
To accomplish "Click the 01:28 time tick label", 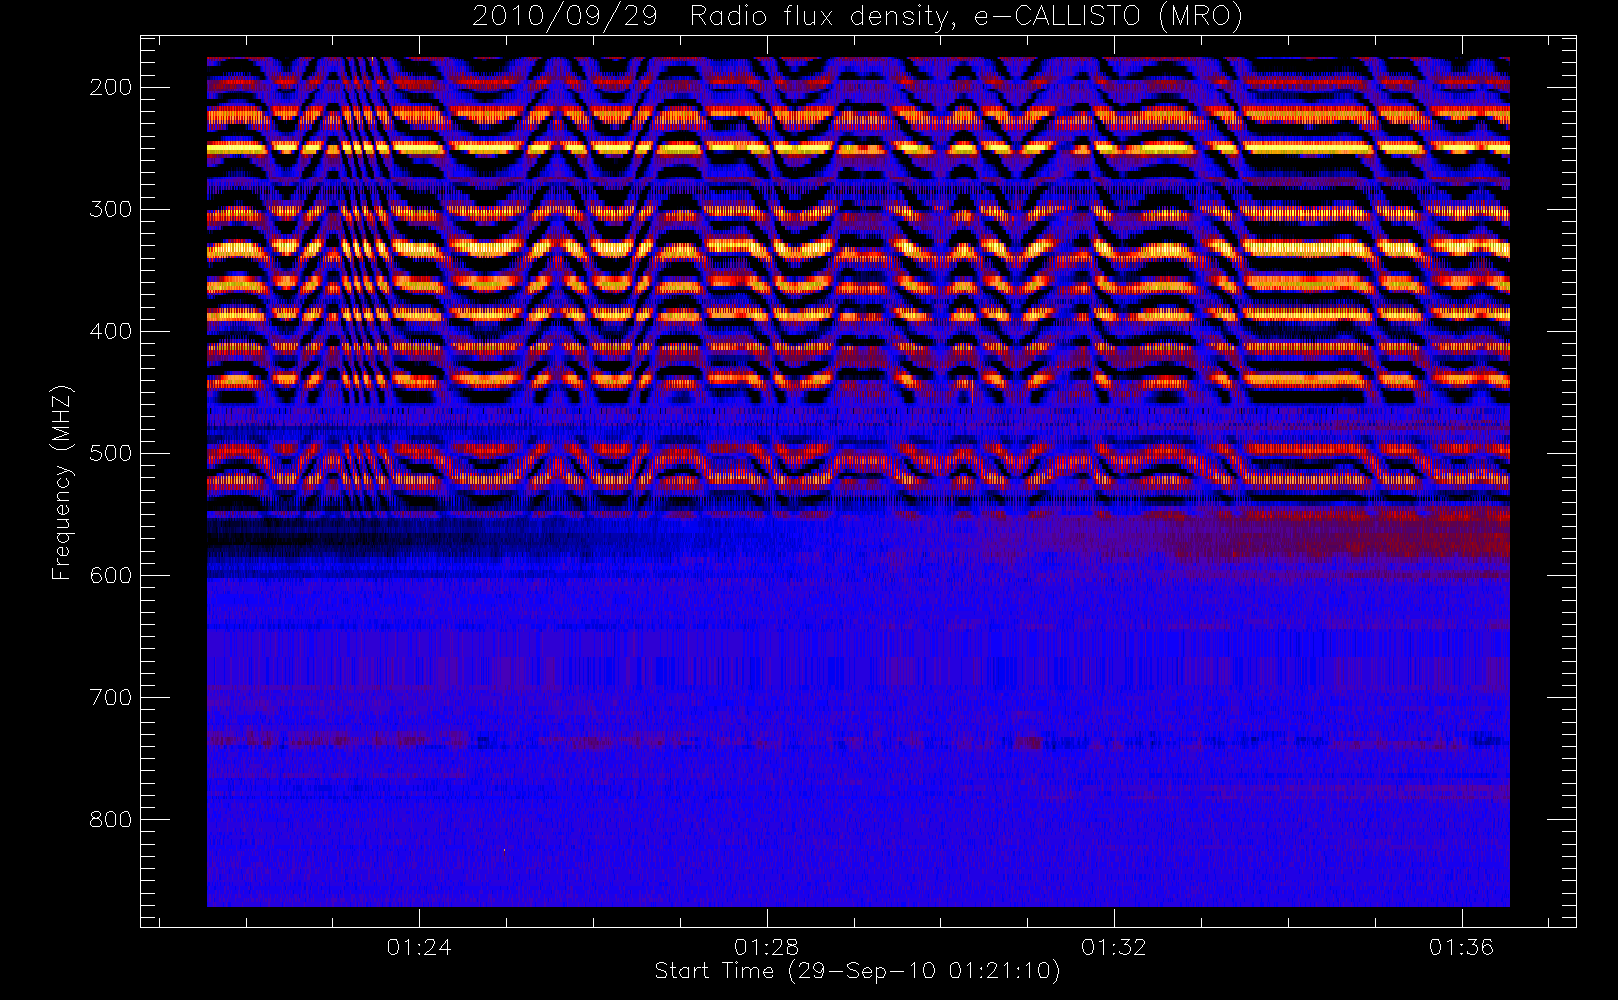I will tap(767, 947).
